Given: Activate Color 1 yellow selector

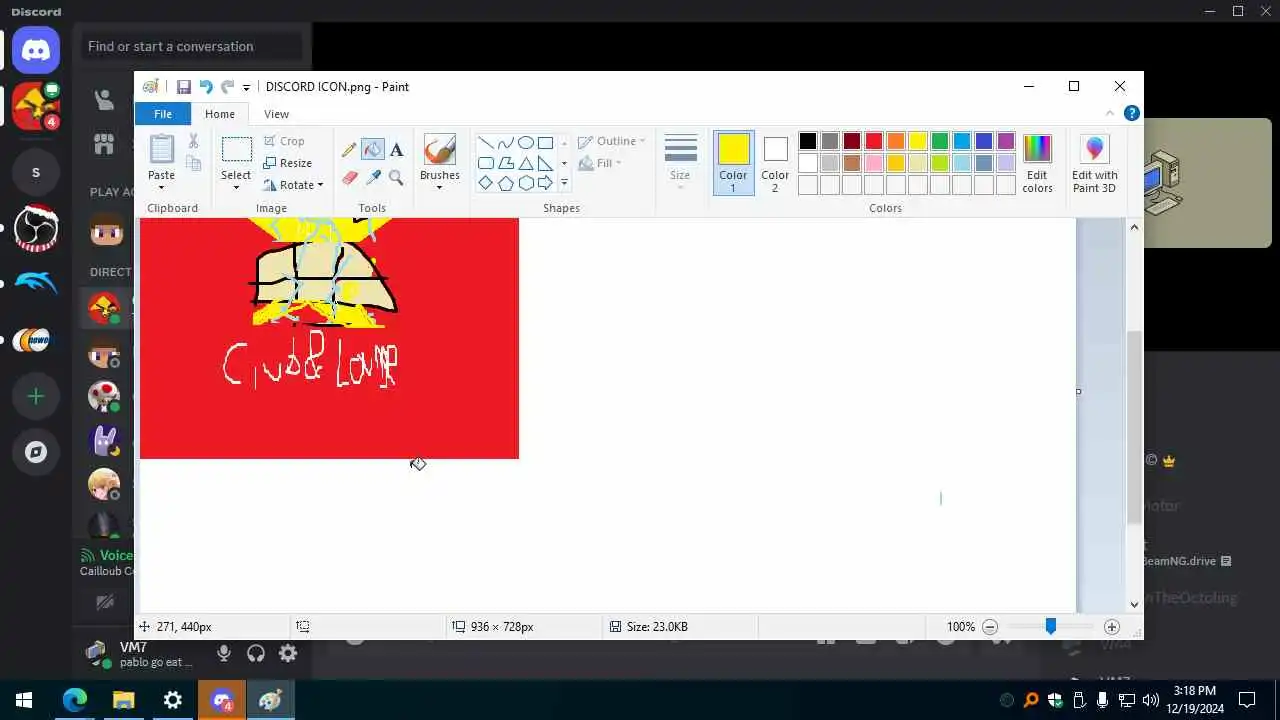Looking at the screenshot, I should tap(733, 163).
